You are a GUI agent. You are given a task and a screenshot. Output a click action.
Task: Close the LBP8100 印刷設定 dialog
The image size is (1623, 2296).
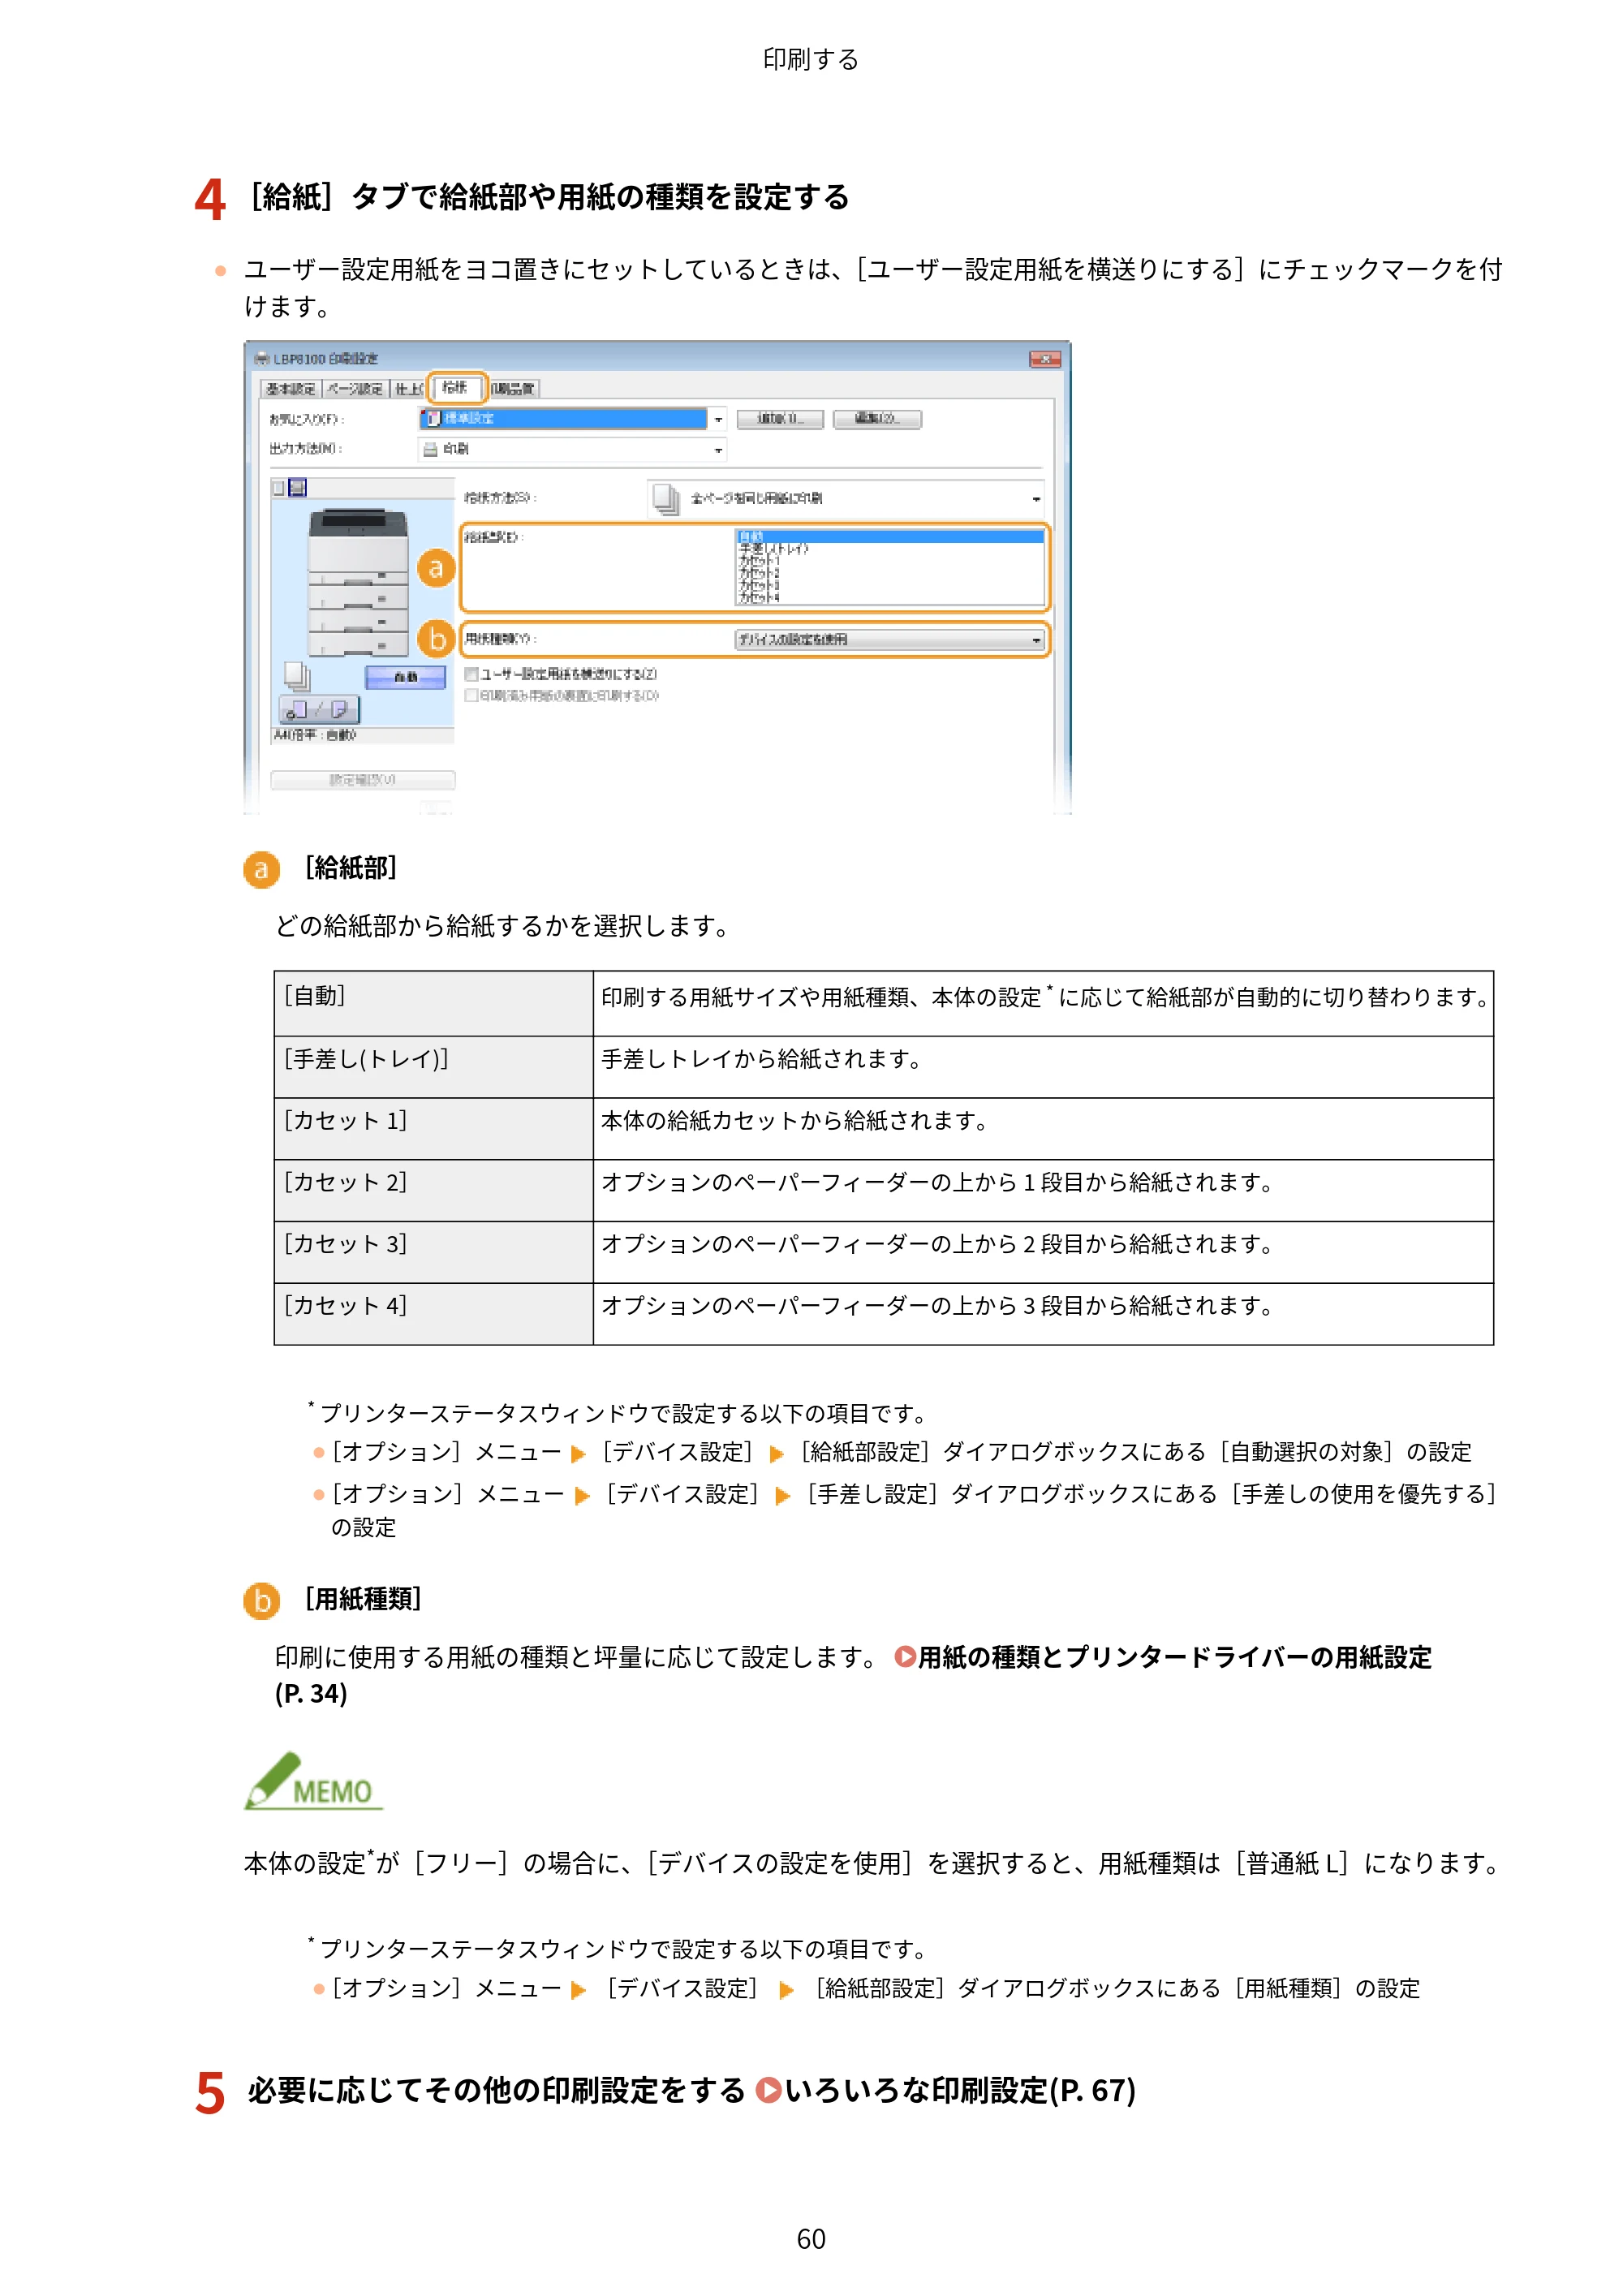pyautogui.click(x=1045, y=358)
